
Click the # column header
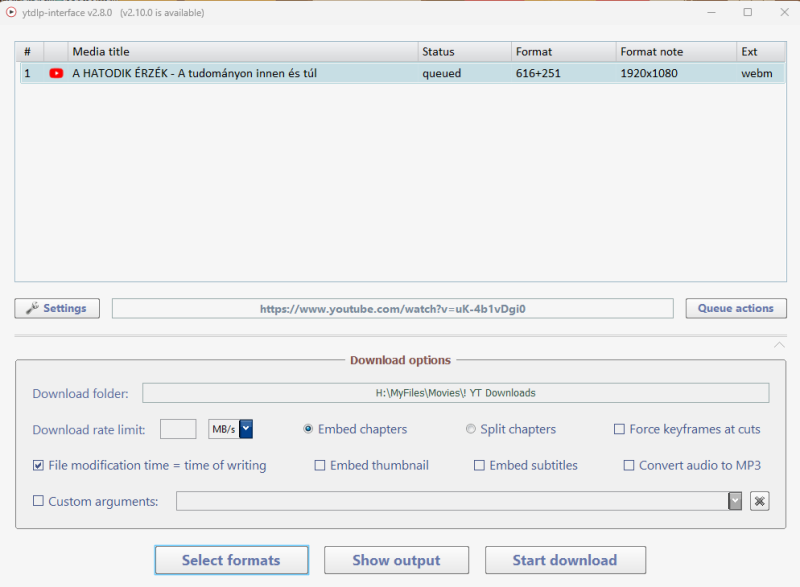30,52
